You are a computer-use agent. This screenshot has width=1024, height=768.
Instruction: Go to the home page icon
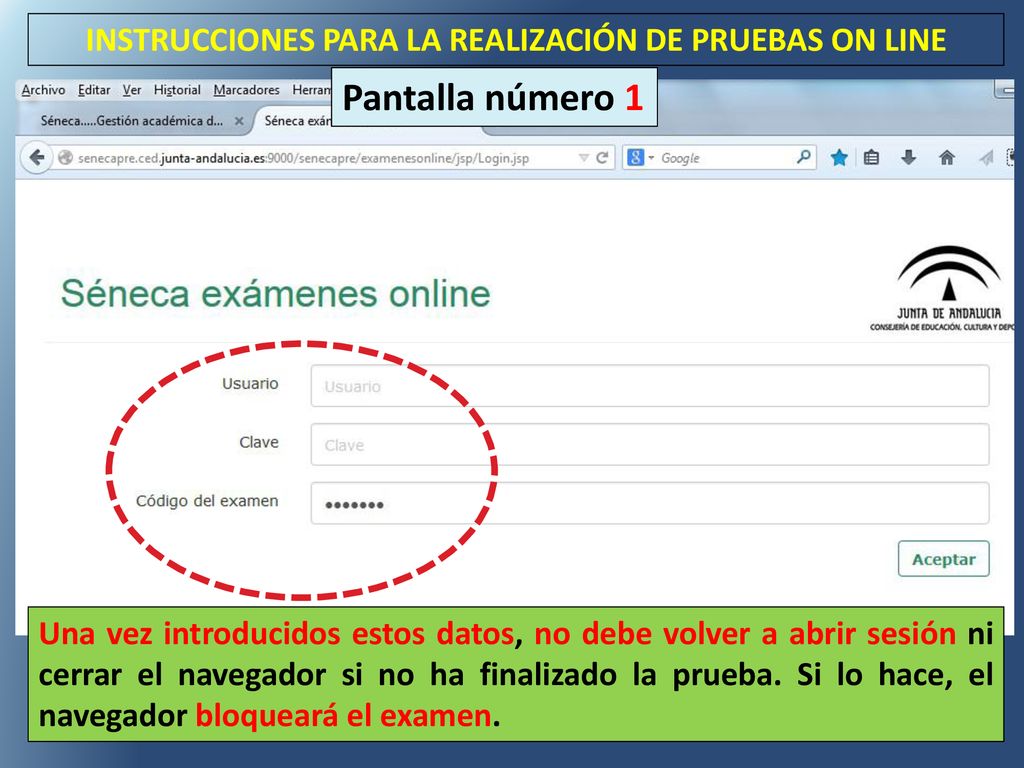[x=947, y=157]
